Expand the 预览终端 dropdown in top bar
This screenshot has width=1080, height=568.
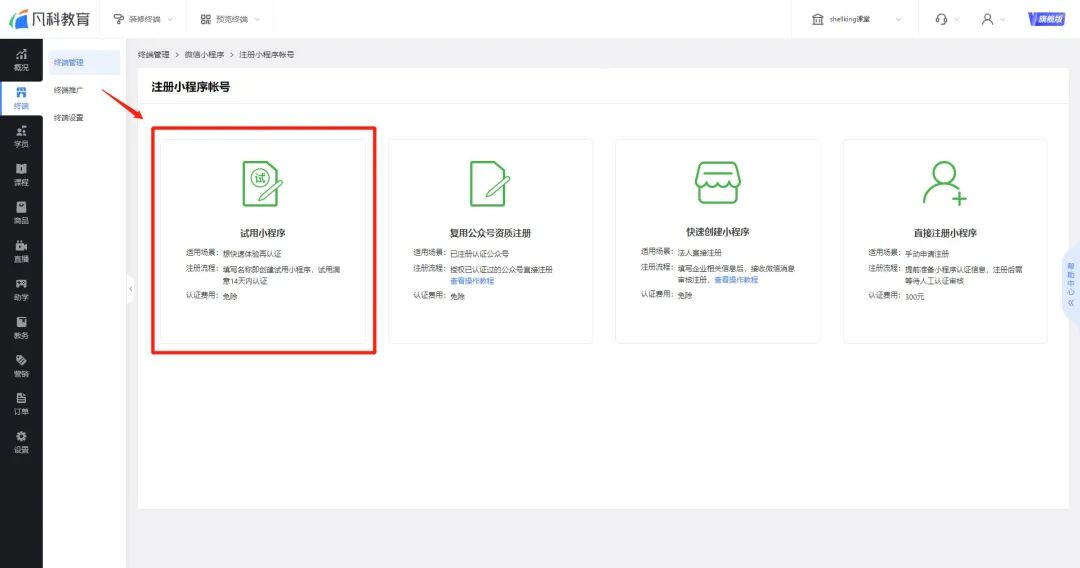click(231, 19)
